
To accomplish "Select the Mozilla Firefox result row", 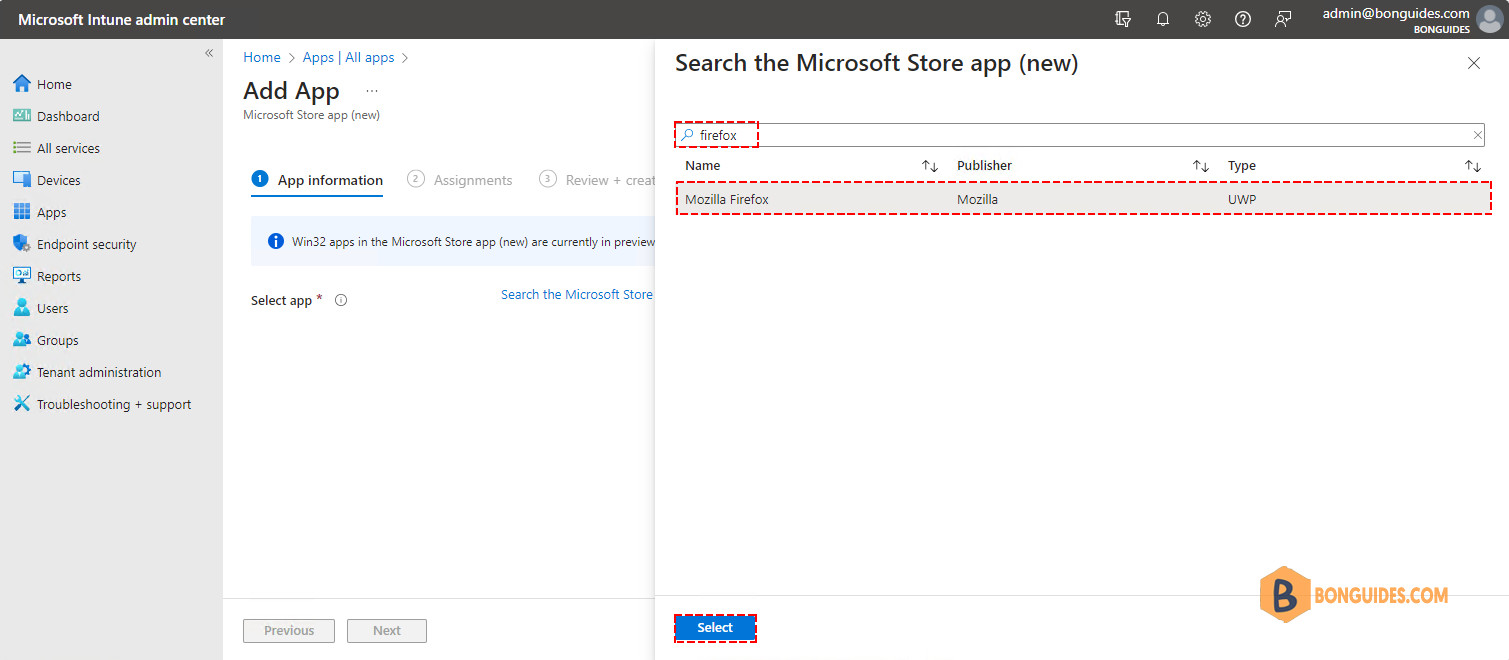I will 1083,199.
